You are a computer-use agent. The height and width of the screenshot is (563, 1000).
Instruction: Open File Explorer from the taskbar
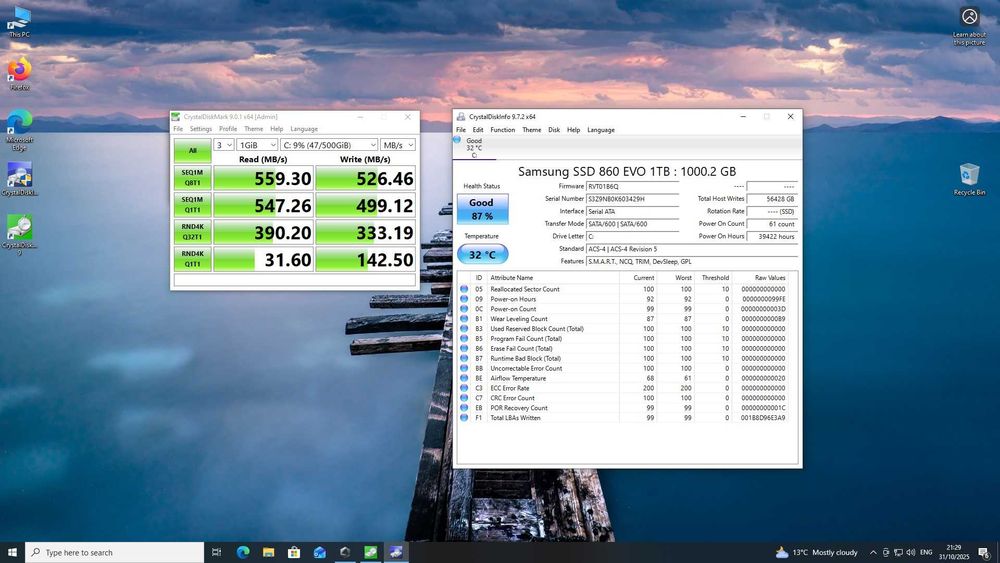coord(268,552)
